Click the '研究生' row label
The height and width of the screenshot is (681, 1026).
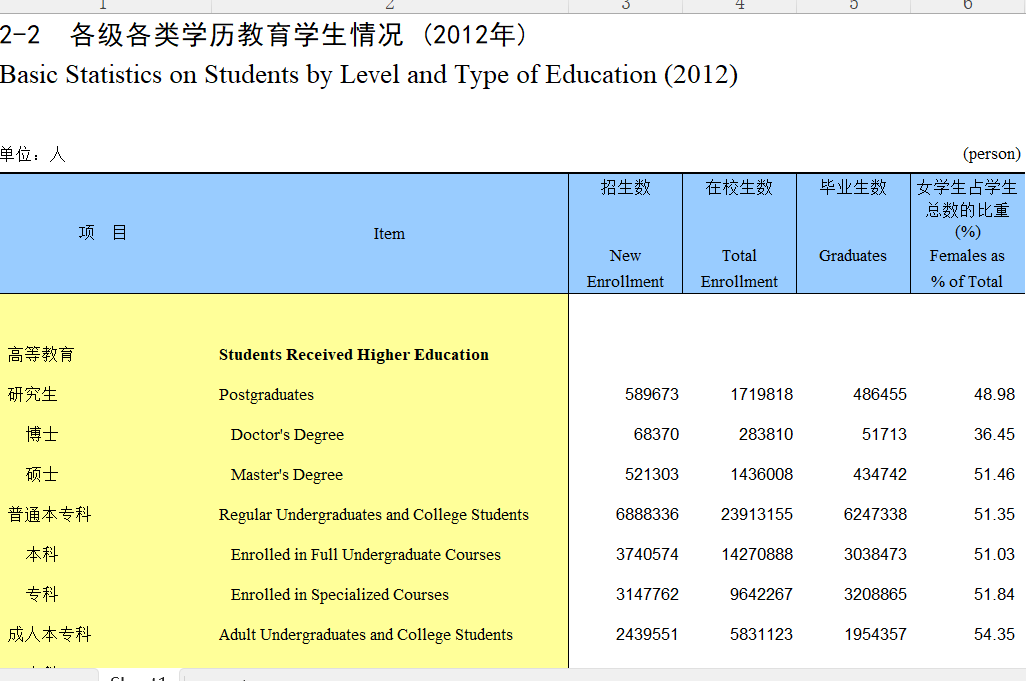(33, 394)
